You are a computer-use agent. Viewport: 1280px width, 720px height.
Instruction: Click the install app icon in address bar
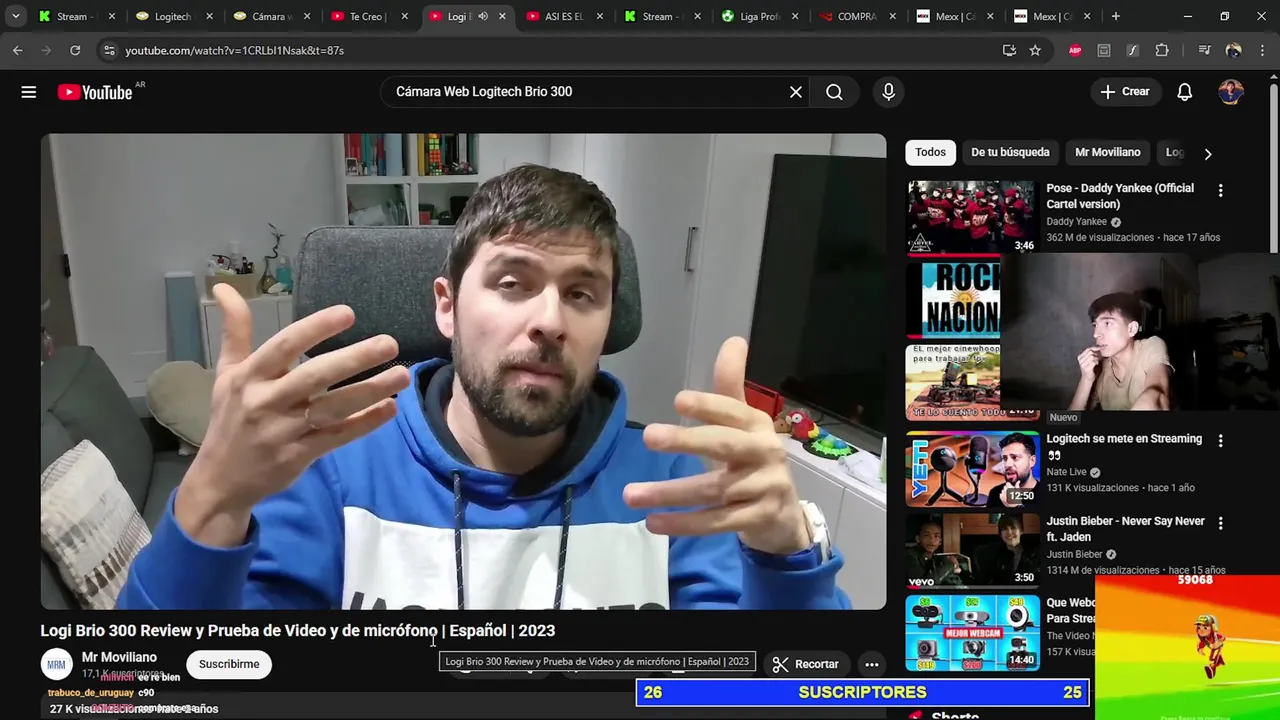point(1009,50)
